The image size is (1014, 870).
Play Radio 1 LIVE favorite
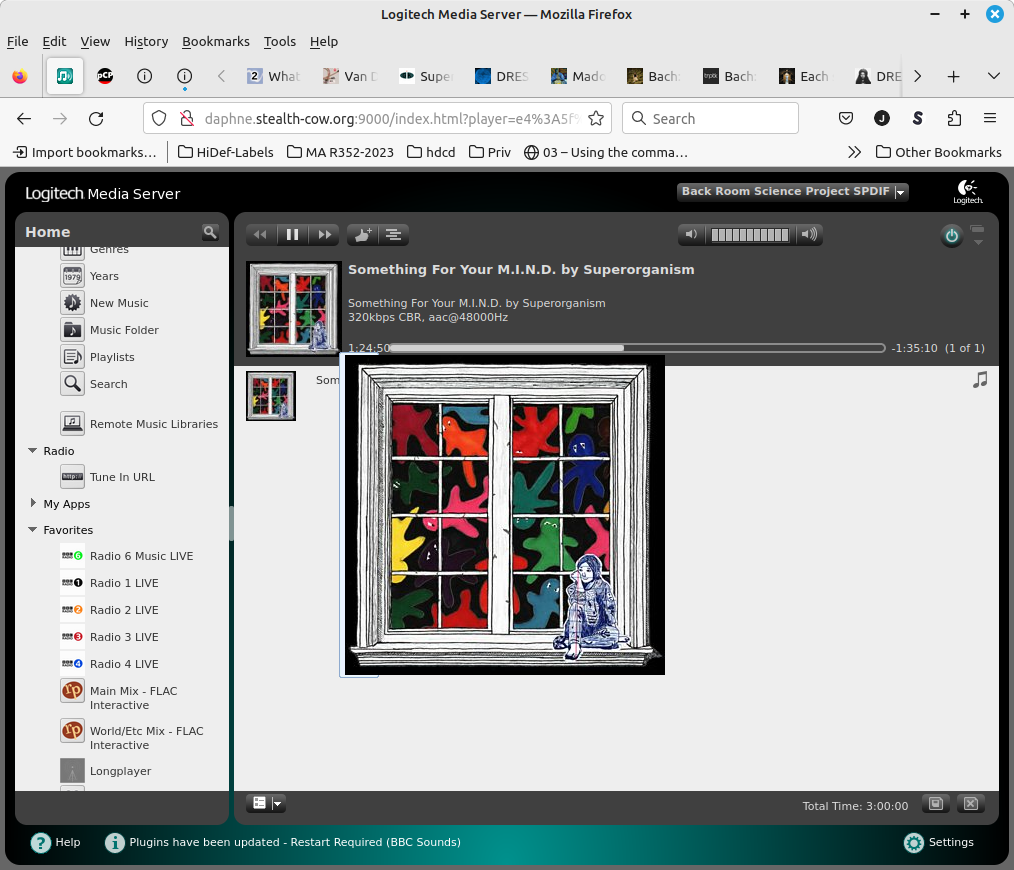pyautogui.click(x=124, y=583)
